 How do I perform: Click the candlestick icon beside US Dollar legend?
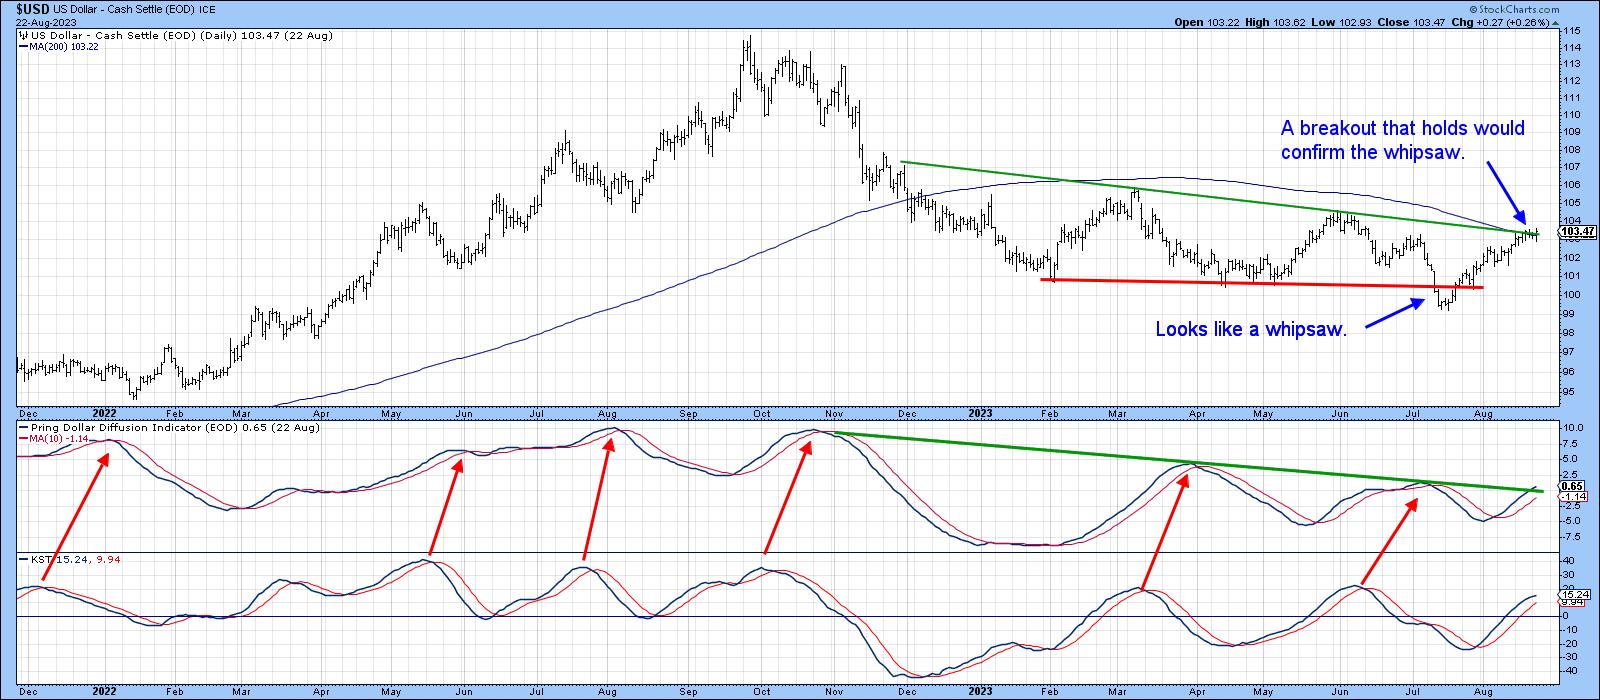(24, 35)
